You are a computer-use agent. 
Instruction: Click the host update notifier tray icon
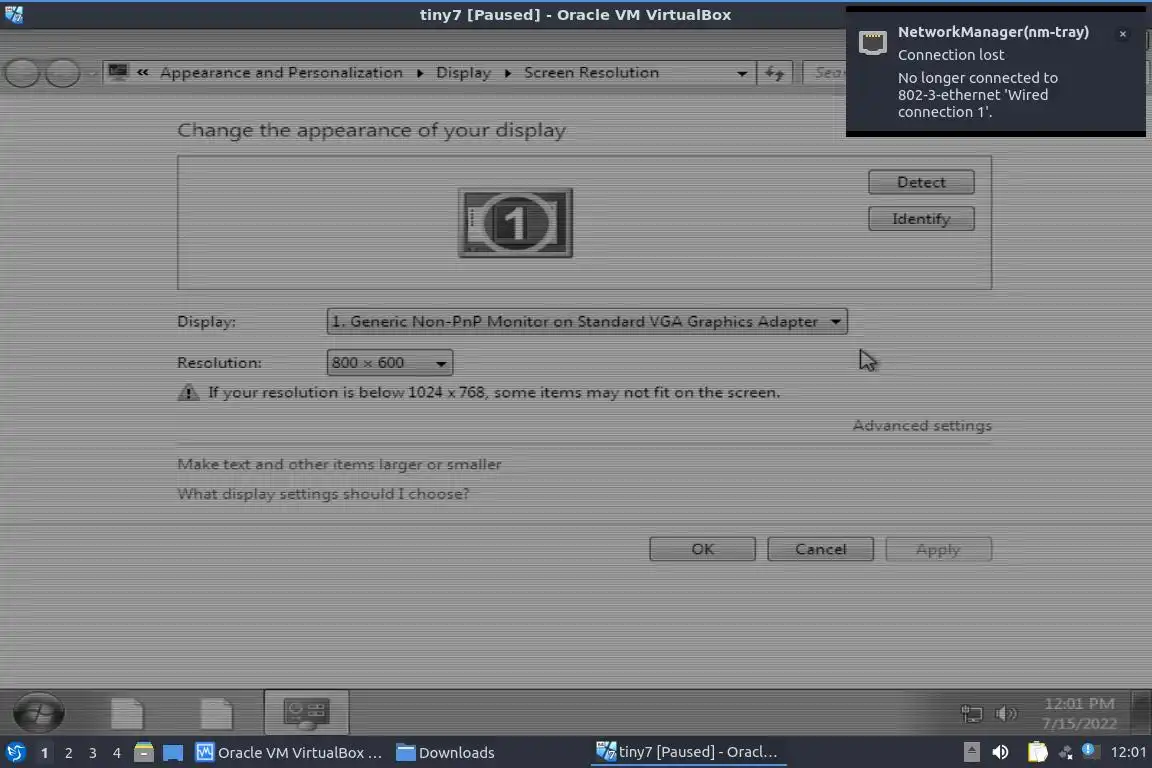[1090, 751]
